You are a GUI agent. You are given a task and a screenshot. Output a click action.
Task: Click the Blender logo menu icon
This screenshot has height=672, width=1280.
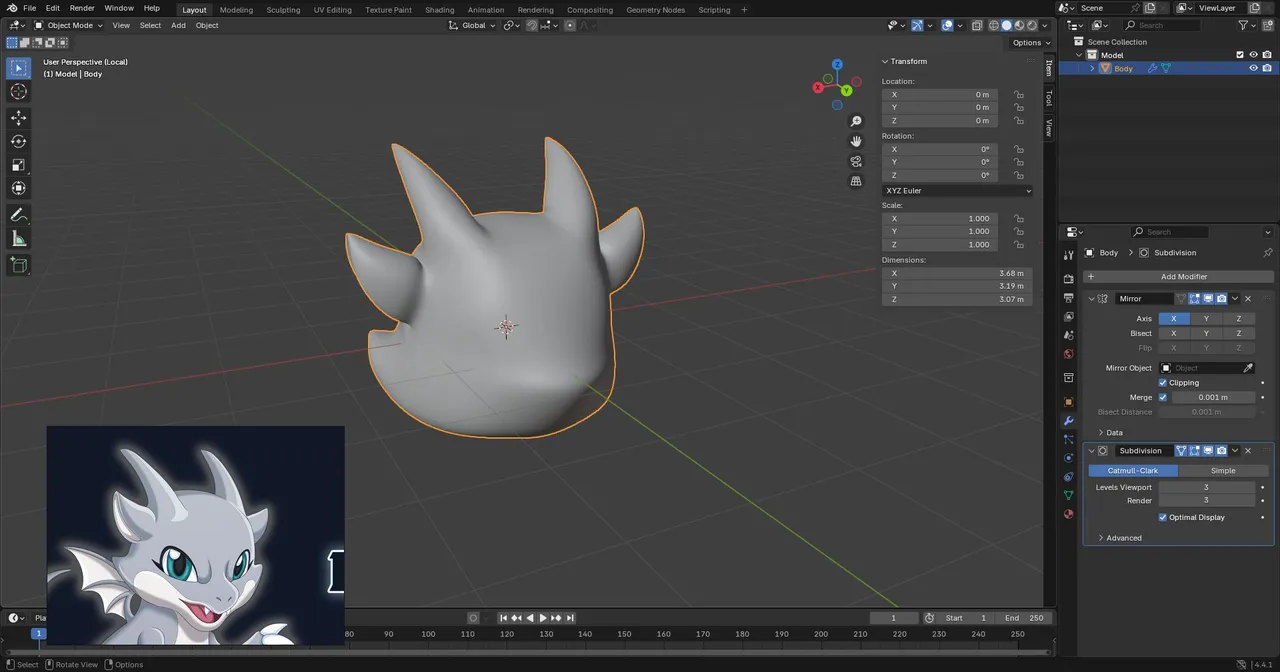point(10,8)
